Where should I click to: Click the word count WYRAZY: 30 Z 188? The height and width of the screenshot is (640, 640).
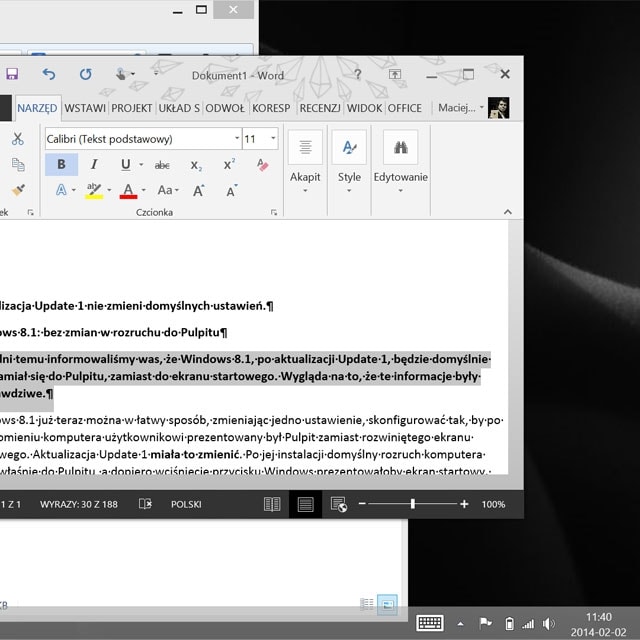pos(79,504)
